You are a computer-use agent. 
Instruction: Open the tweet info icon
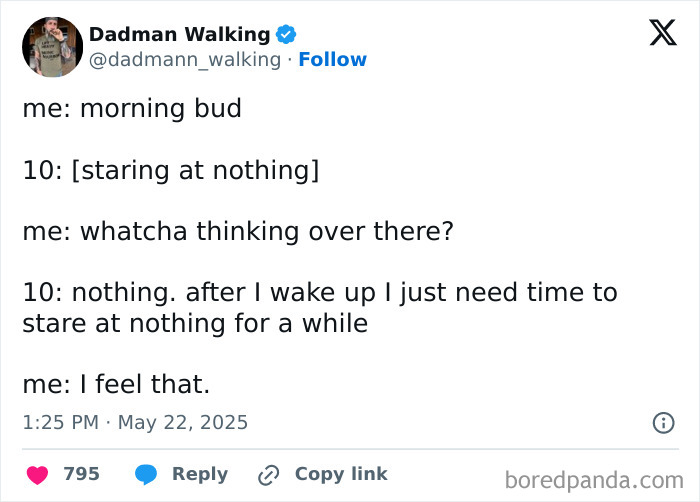(663, 423)
